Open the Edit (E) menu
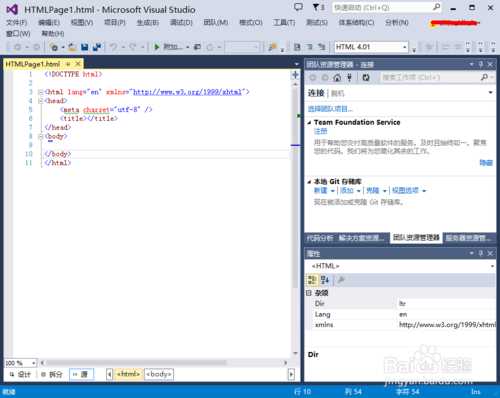 point(49,22)
